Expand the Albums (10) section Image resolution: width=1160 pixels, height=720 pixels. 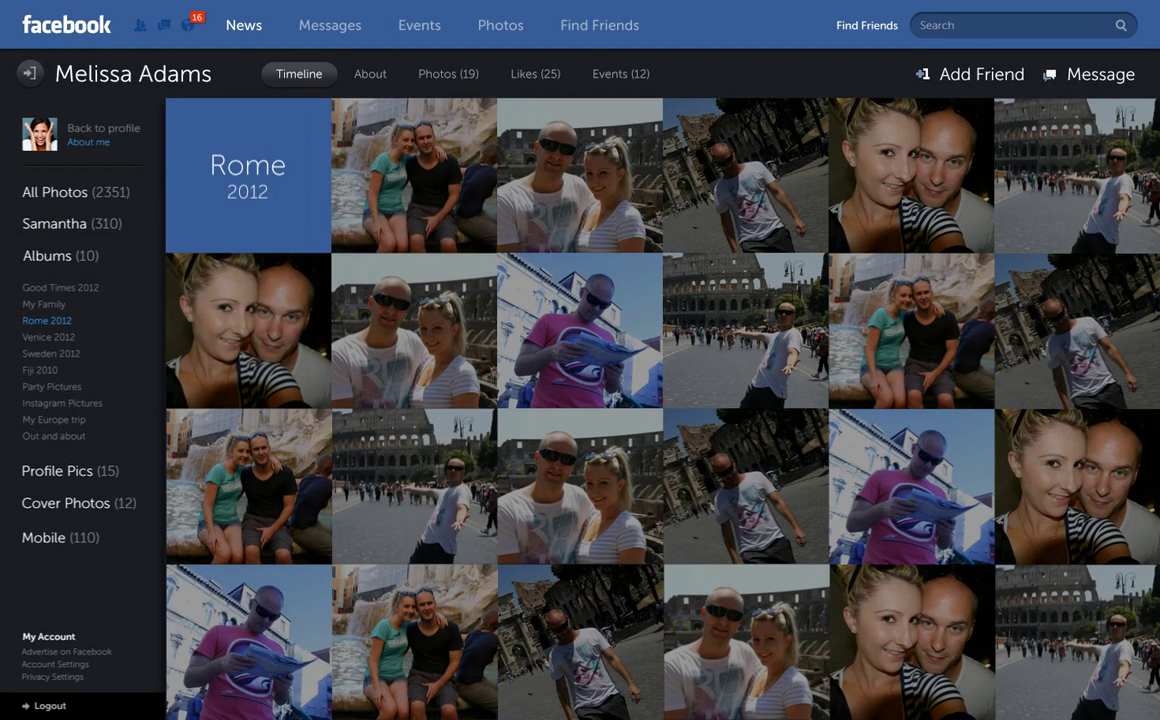60,256
